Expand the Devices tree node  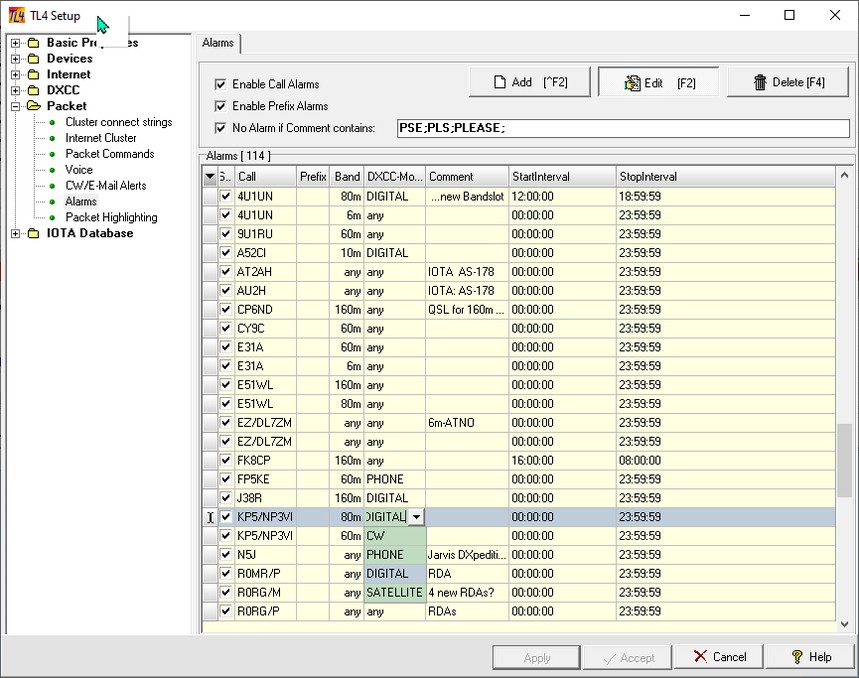(x=15, y=59)
